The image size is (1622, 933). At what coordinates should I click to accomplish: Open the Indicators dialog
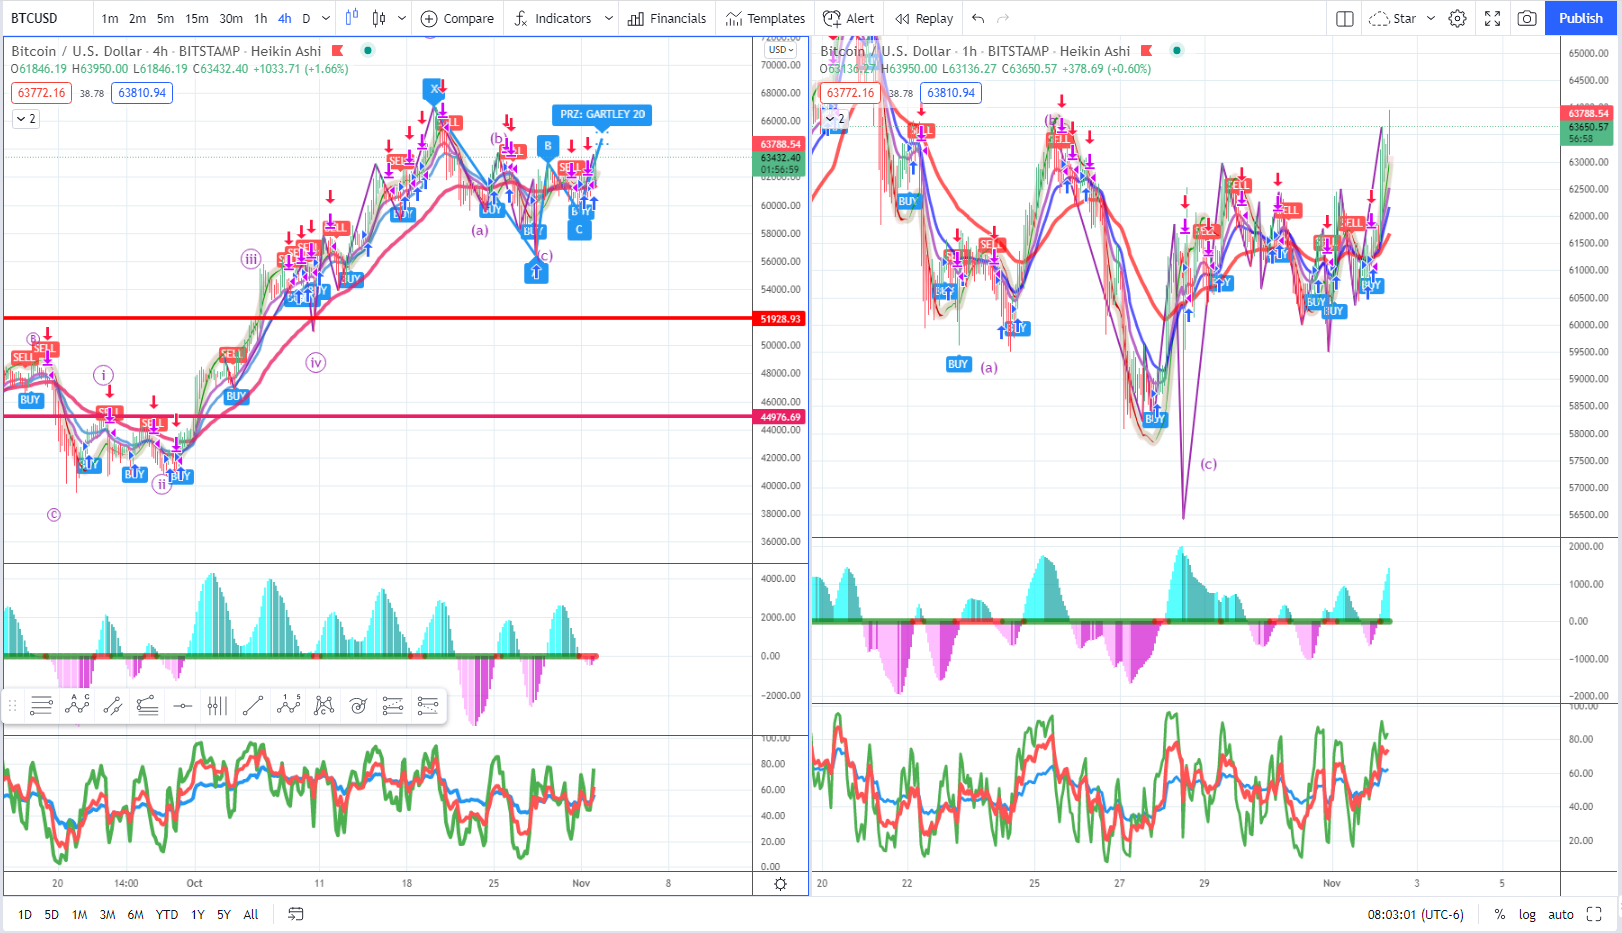tap(553, 18)
